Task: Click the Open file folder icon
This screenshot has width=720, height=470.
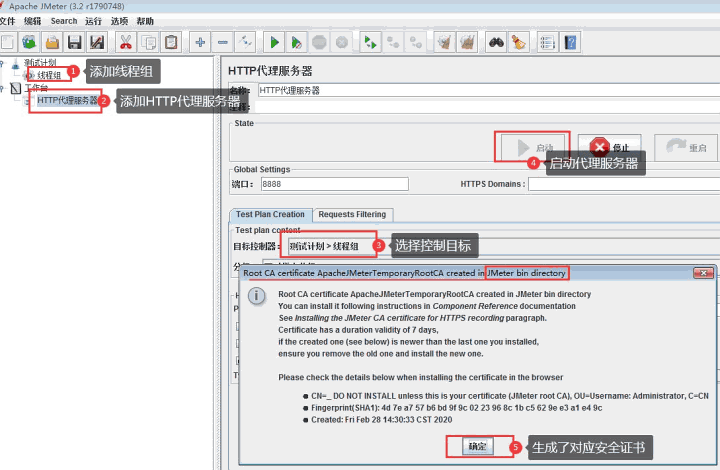Action: click(x=52, y=43)
